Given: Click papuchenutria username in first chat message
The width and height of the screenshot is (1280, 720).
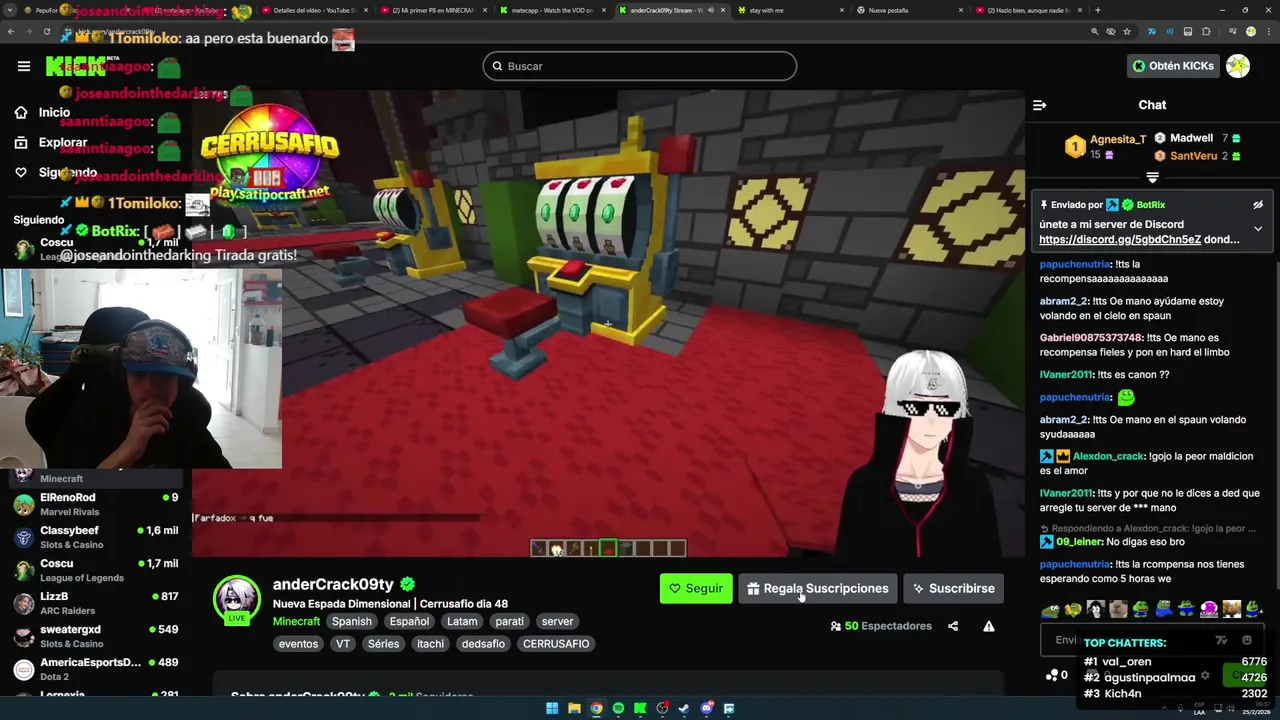Looking at the screenshot, I should tap(1075, 265).
